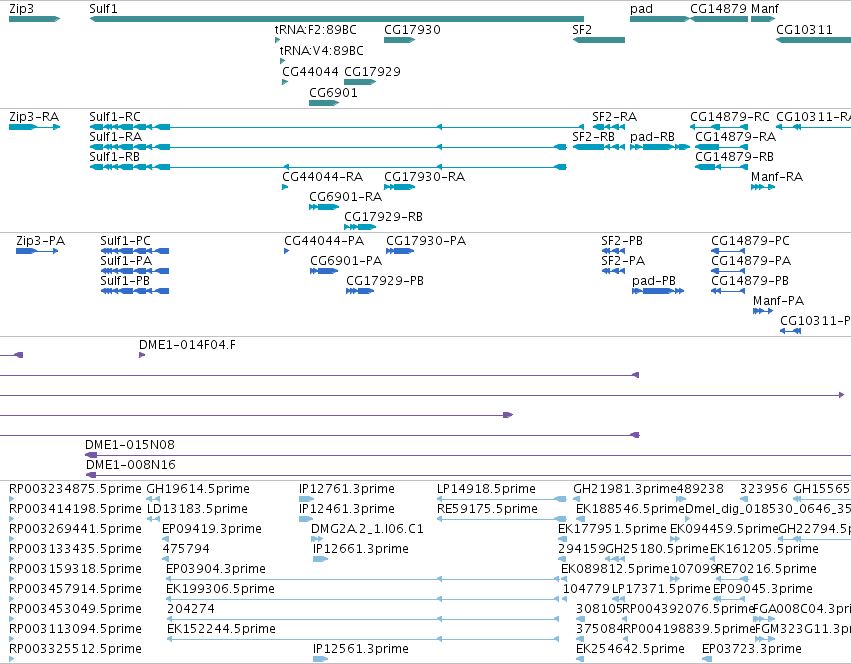Image resolution: width=851 pixels, height=664 pixels.
Task: Select the CG17929-PB protein label
Action: [x=385, y=281]
